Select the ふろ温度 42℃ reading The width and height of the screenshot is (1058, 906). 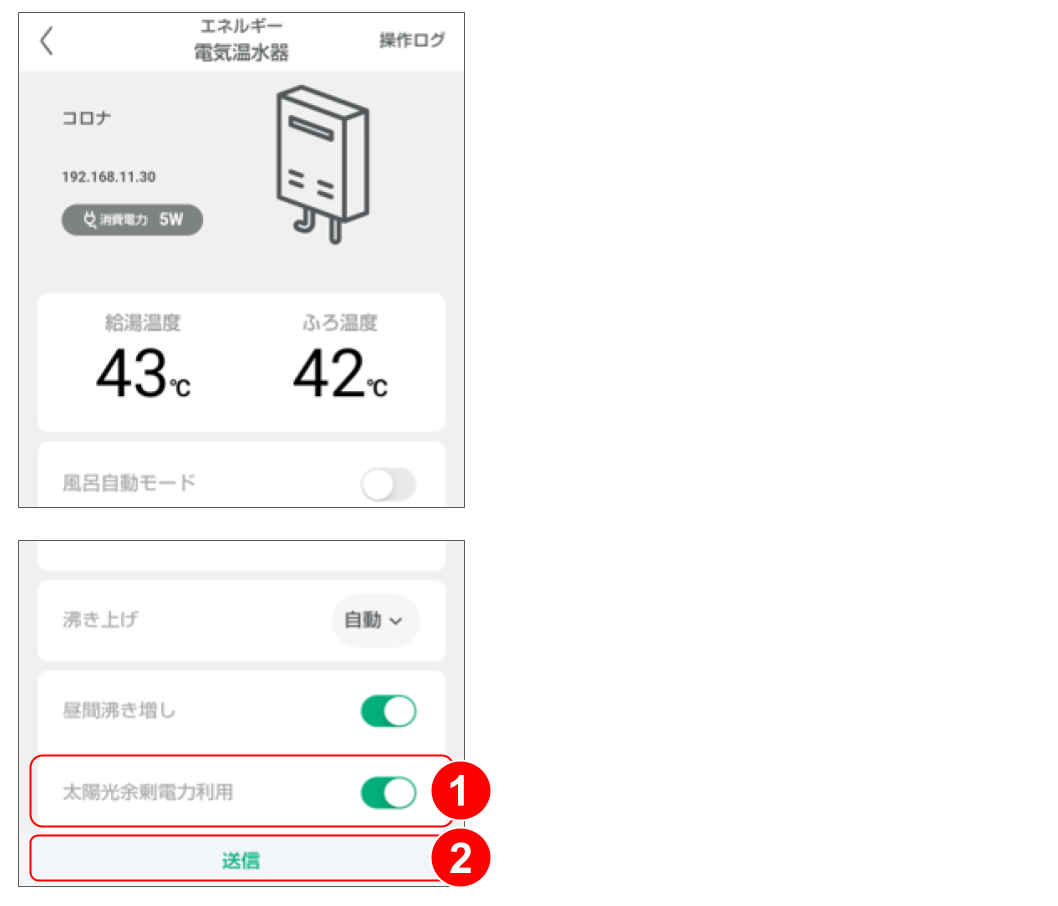340,374
